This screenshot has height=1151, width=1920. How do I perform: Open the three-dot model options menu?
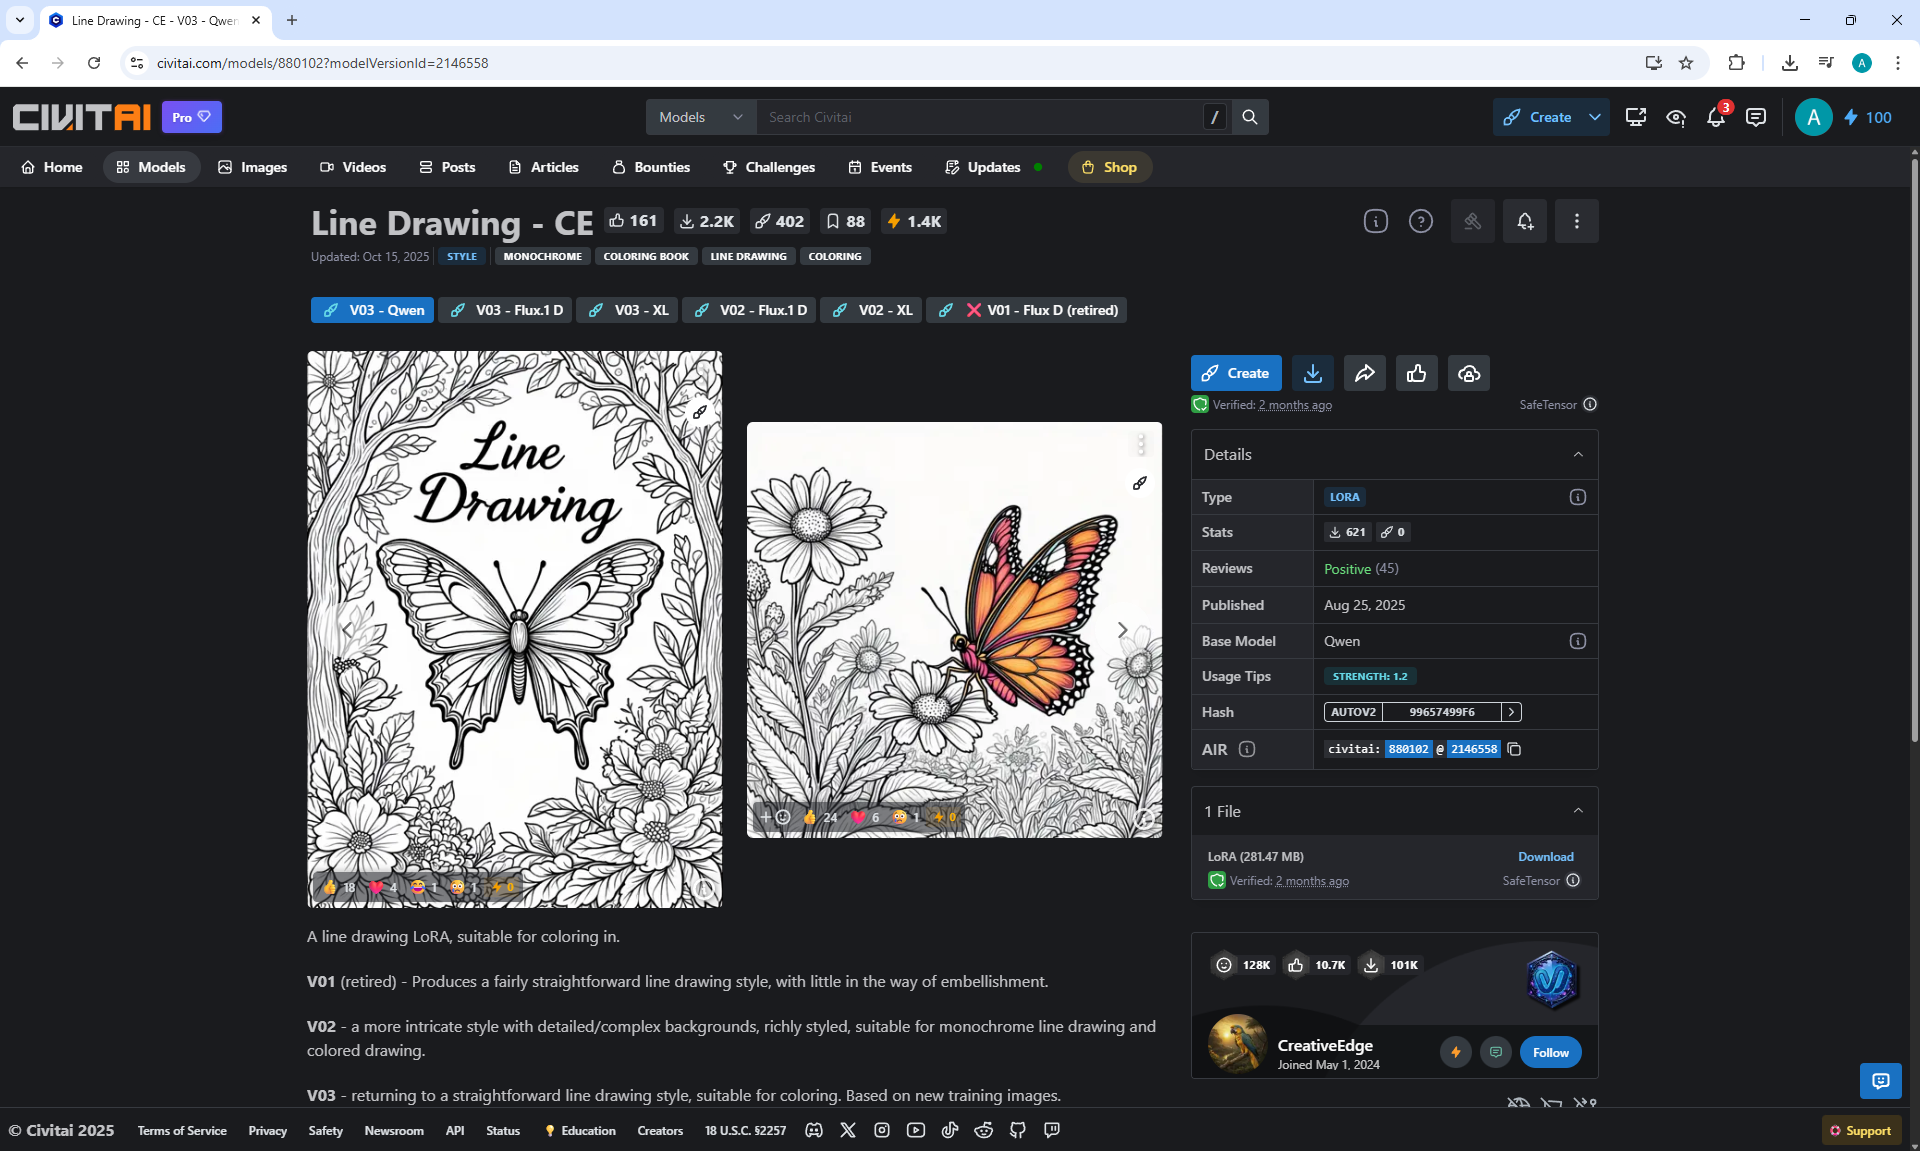[1576, 221]
